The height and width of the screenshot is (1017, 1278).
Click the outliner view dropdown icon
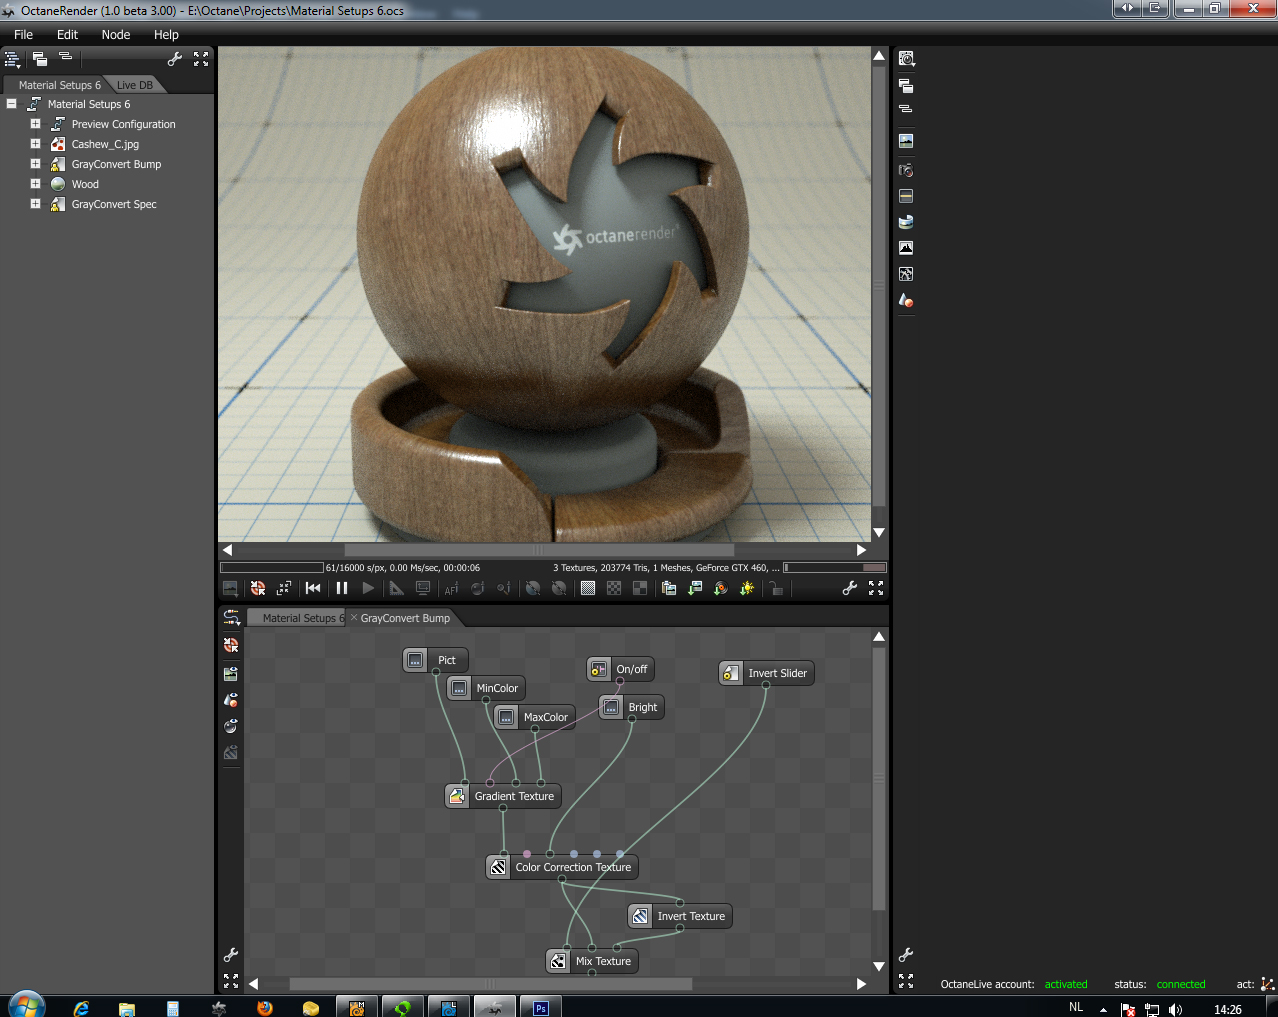click(13, 59)
